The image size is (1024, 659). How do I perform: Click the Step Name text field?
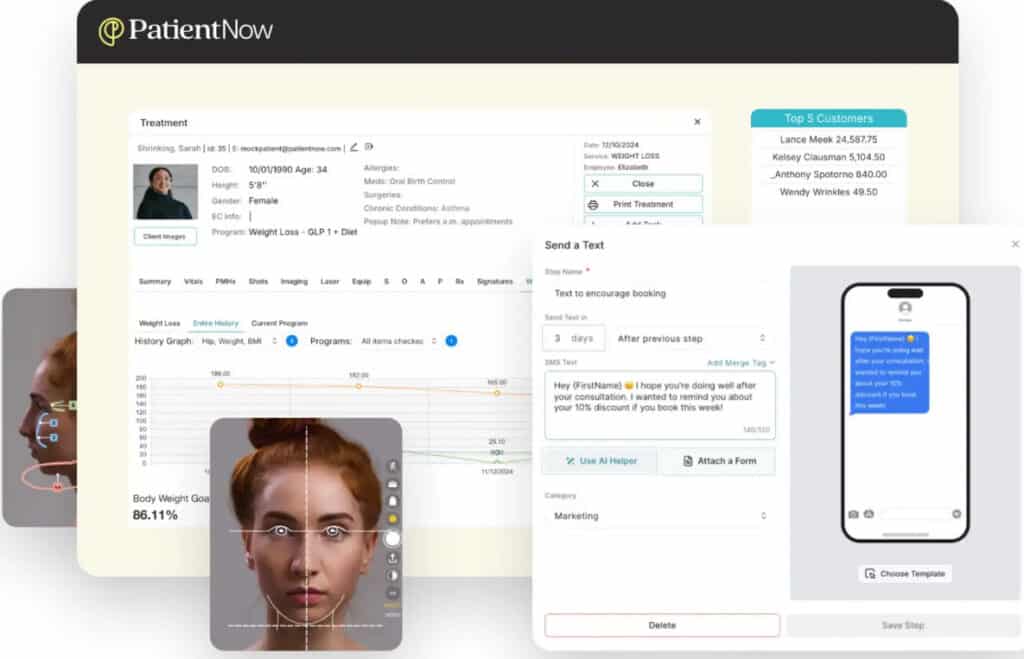pyautogui.click(x=660, y=294)
